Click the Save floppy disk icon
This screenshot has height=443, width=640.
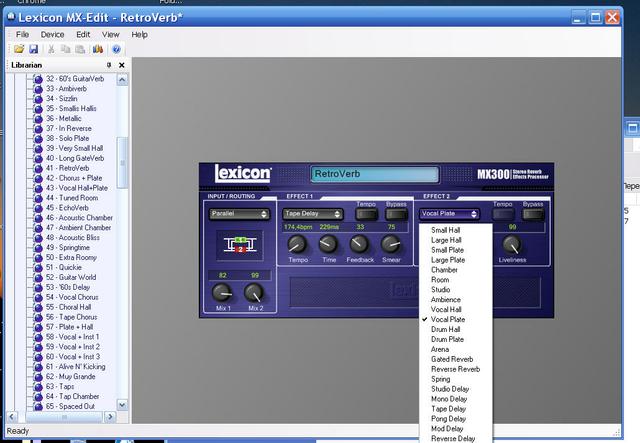click(x=32, y=49)
